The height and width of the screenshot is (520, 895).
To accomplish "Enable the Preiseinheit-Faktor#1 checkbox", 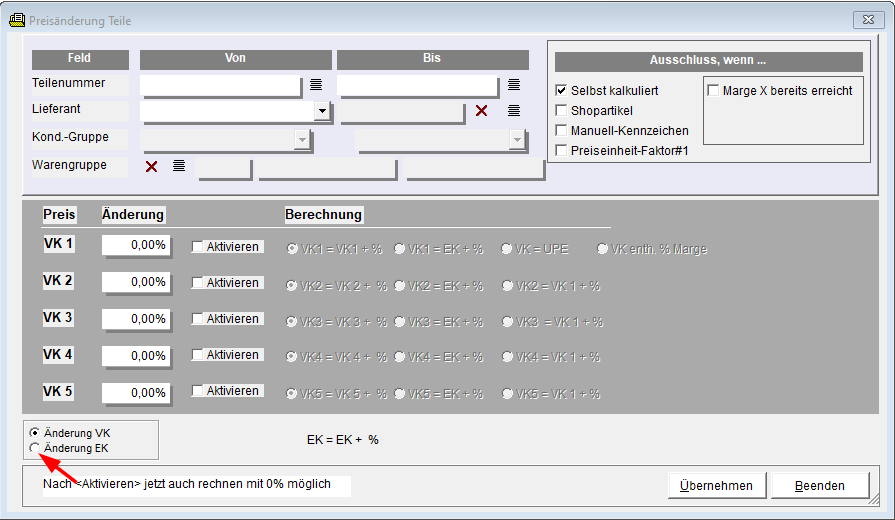I will pos(561,150).
